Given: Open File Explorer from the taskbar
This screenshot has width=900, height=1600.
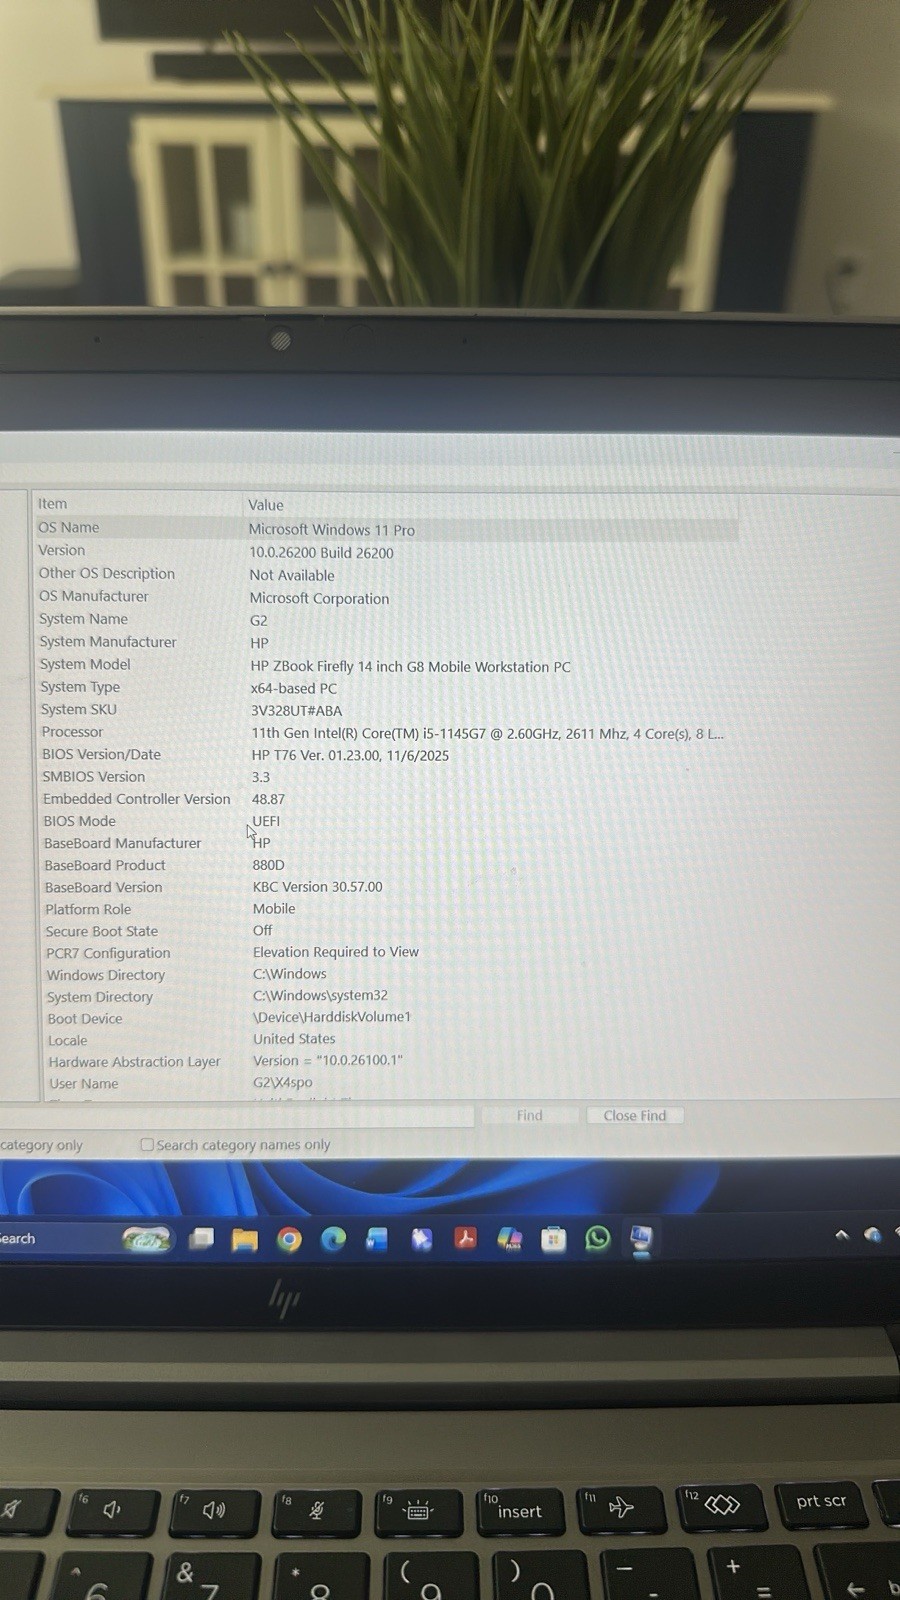Looking at the screenshot, I should point(245,1240).
